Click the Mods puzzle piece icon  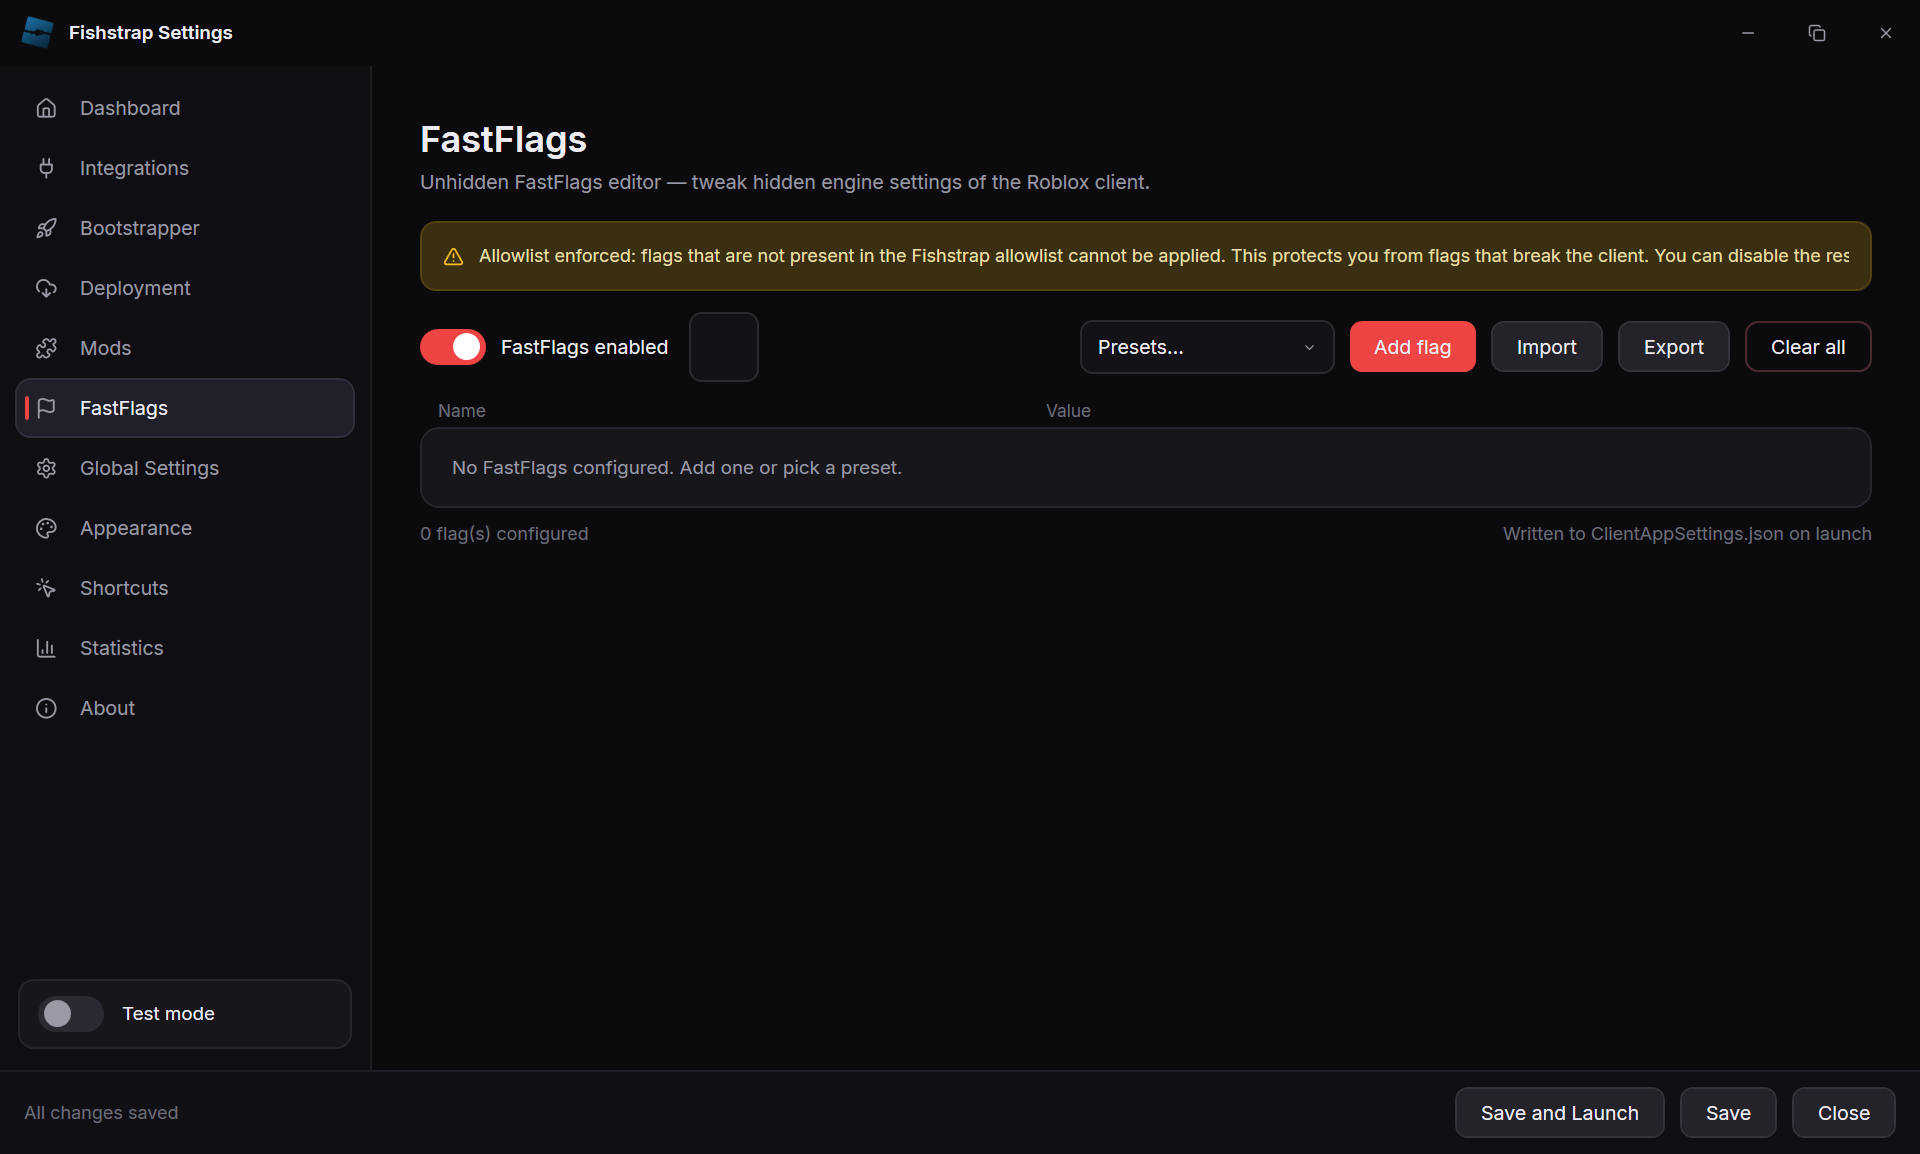coord(46,348)
